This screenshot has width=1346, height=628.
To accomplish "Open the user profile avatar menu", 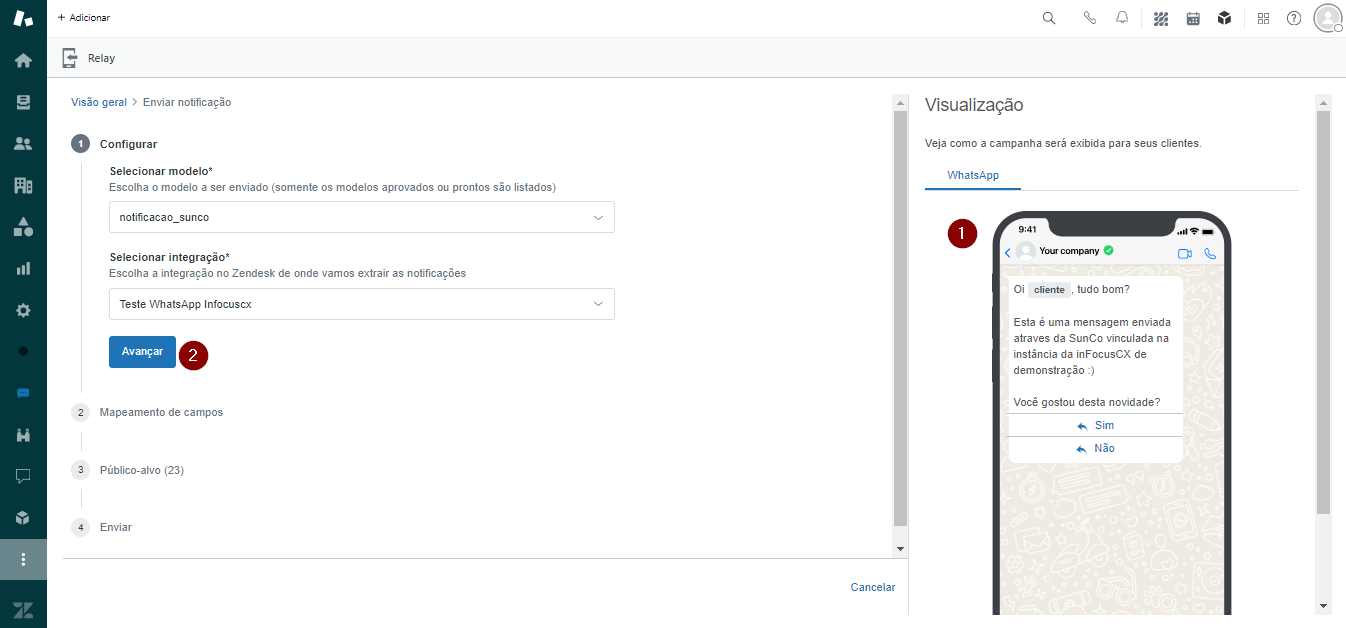I will [1327, 18].
